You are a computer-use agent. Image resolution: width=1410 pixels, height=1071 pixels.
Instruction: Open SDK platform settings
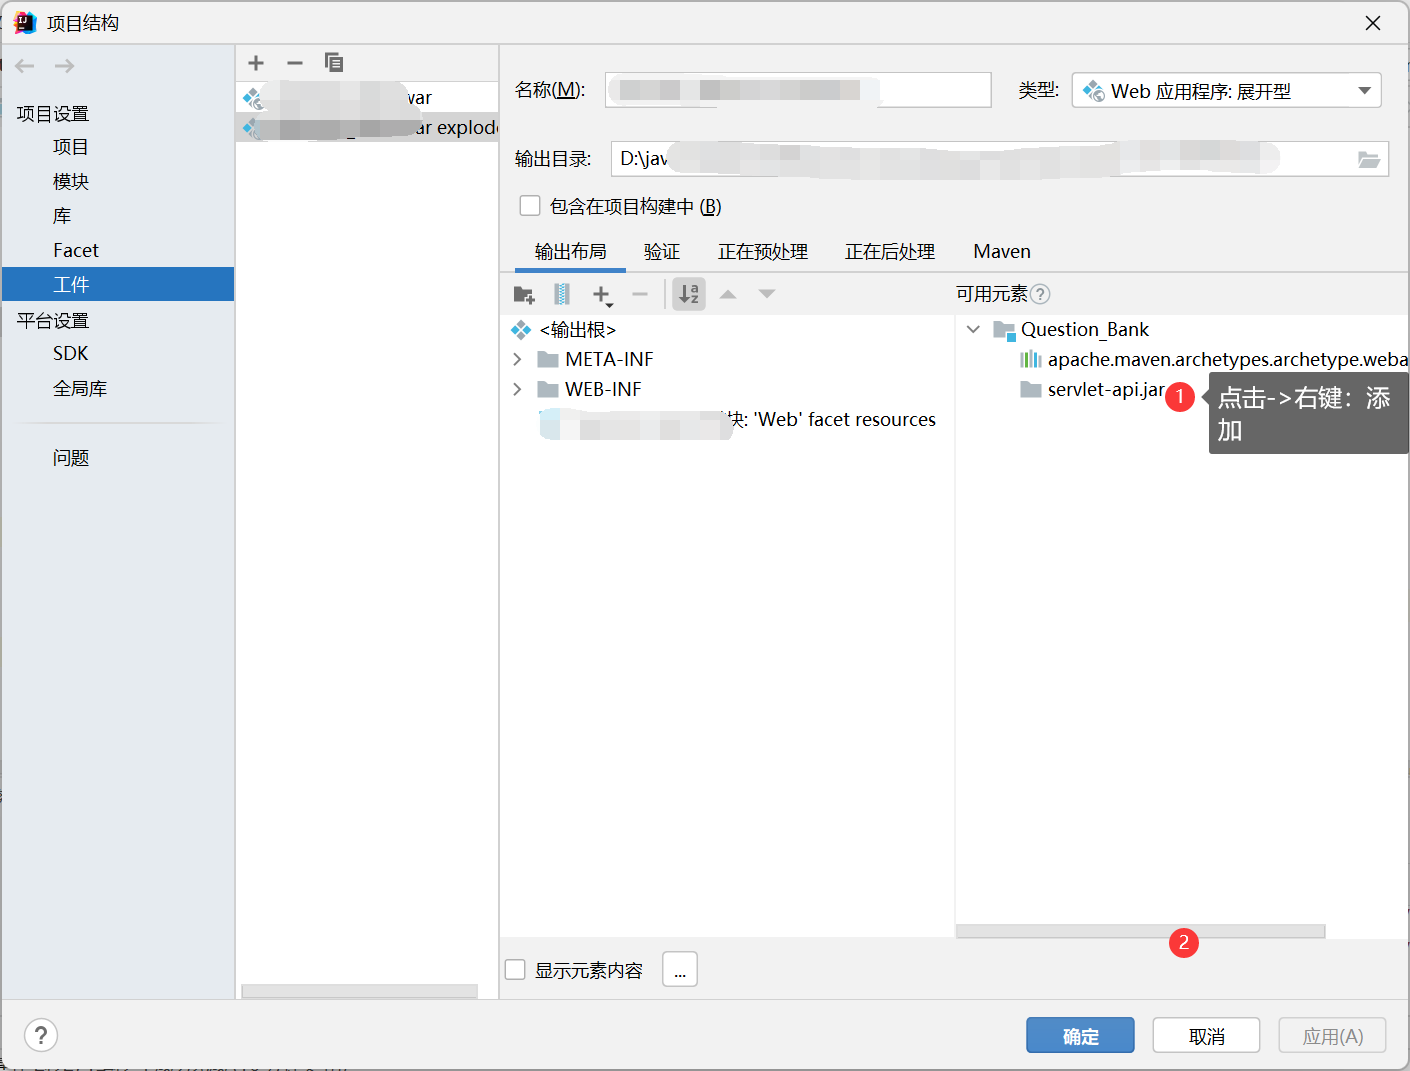(x=71, y=353)
